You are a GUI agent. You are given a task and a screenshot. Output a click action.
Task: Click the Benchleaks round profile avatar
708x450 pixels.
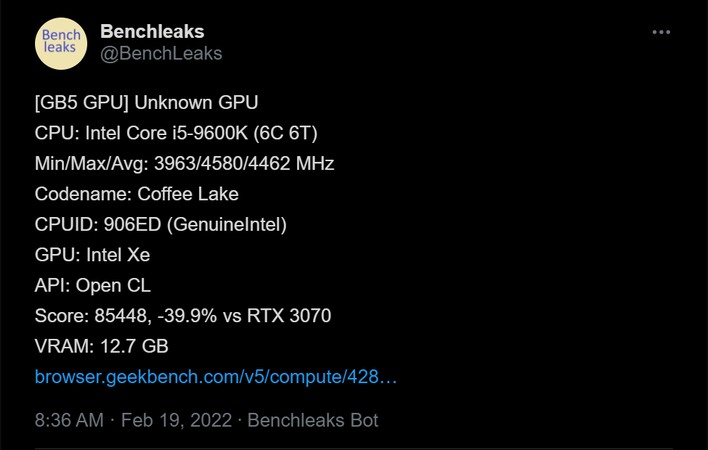61,43
